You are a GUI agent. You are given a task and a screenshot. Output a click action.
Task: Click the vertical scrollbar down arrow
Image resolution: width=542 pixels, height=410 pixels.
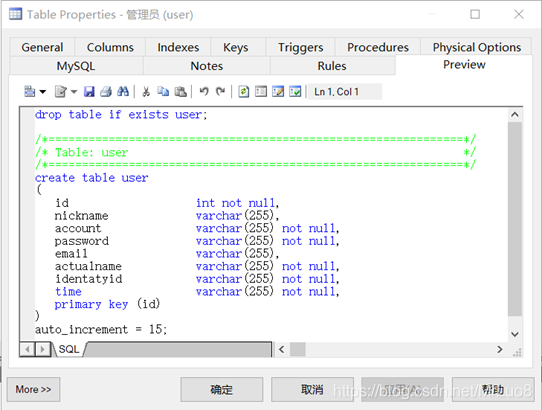pyautogui.click(x=515, y=334)
